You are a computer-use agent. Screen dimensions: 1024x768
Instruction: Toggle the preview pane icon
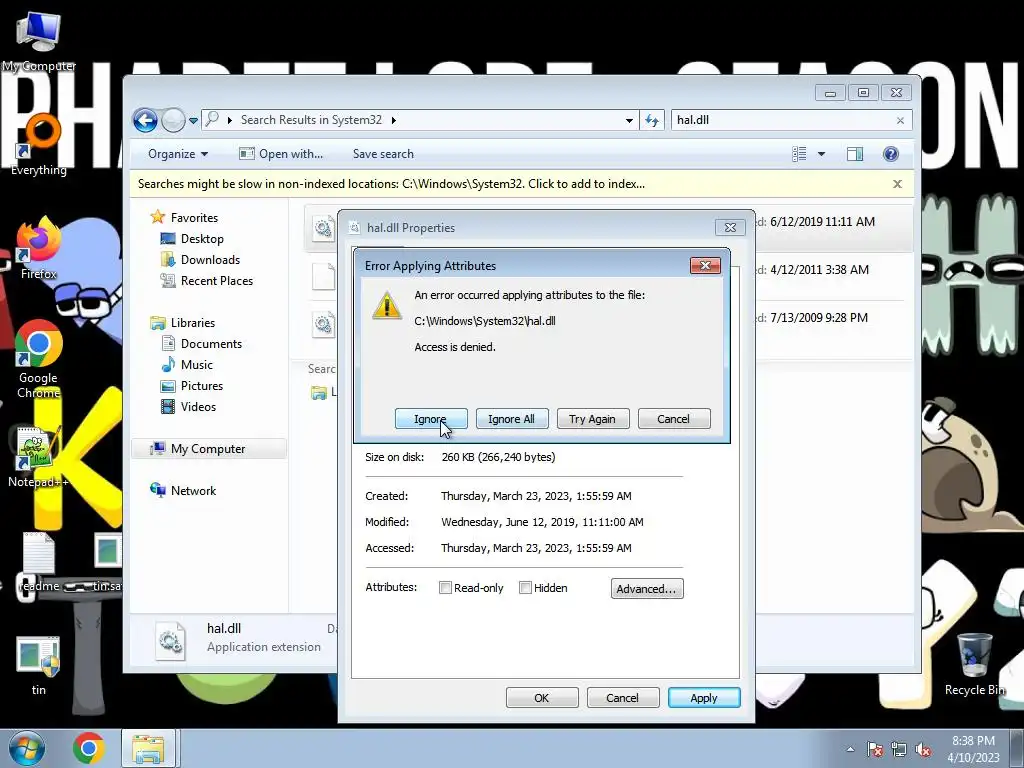pyautogui.click(x=855, y=154)
